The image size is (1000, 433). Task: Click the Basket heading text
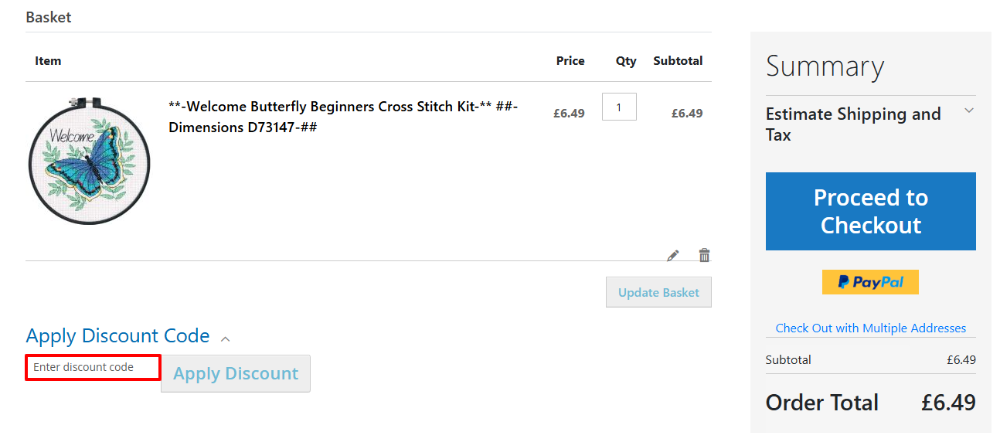(x=48, y=18)
